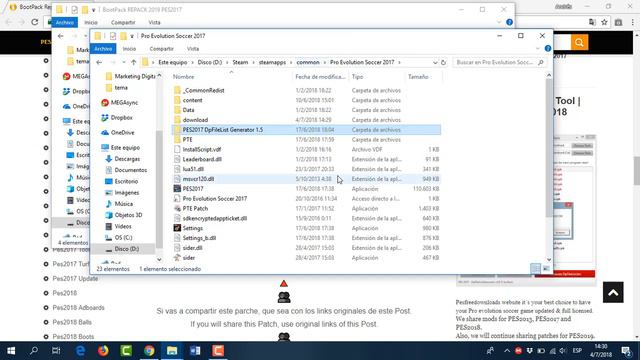640x360 pixels.
Task: Click common in the address breadcrumb
Action: [x=308, y=62]
